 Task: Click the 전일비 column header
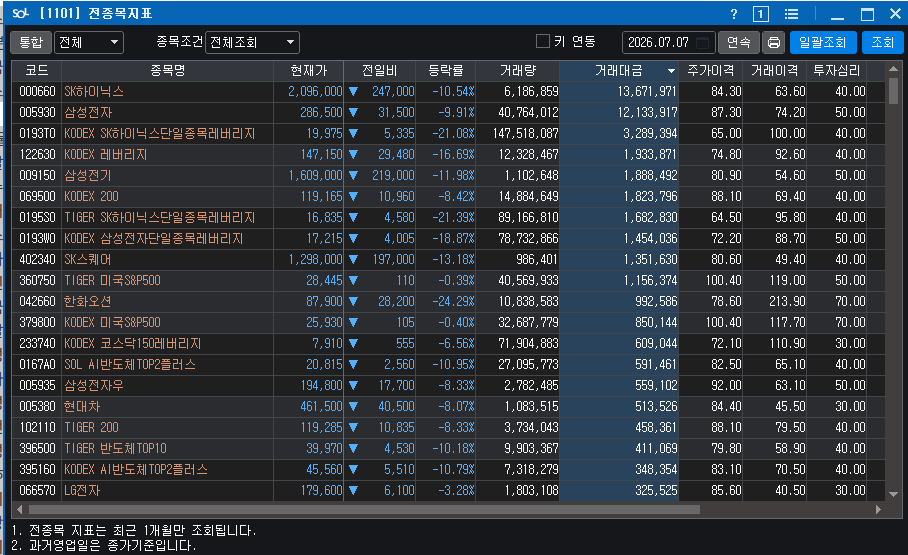[x=380, y=71]
